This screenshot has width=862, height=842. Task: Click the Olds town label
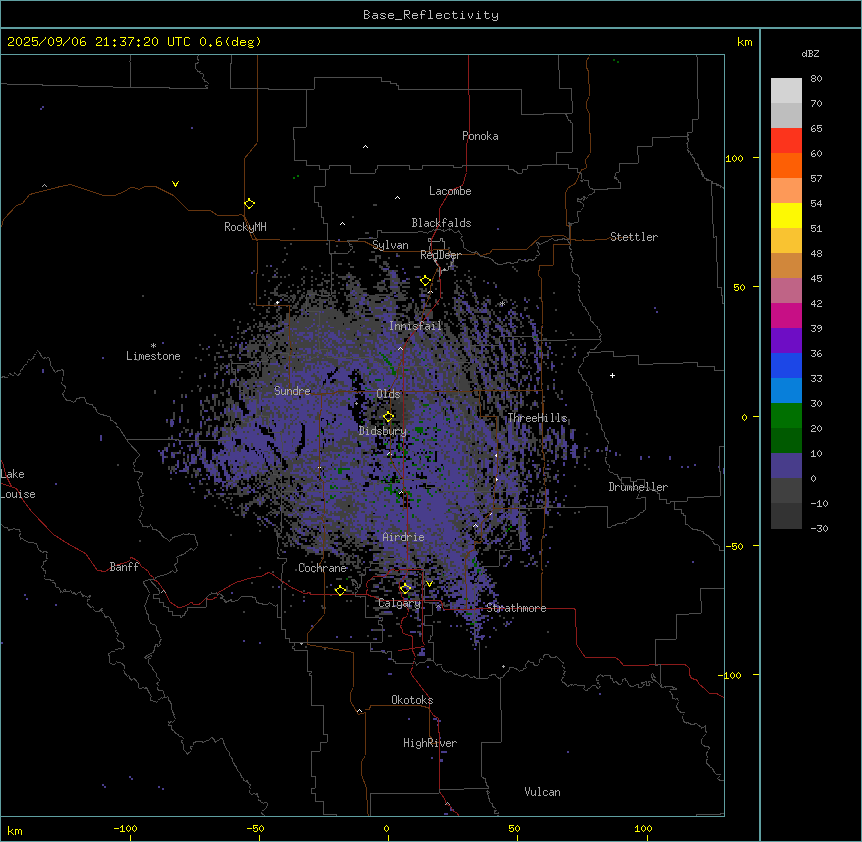(388, 394)
